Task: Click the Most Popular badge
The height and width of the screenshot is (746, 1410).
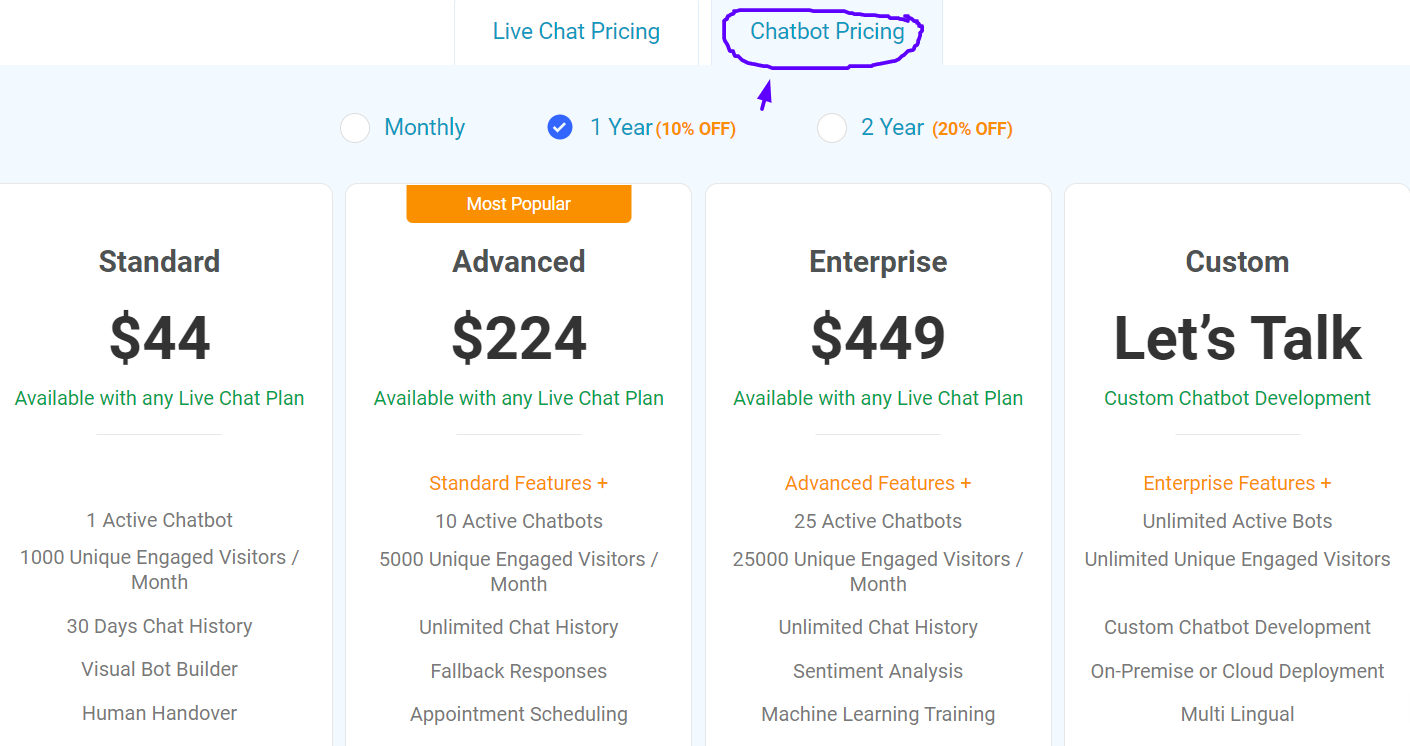Action: (x=519, y=204)
